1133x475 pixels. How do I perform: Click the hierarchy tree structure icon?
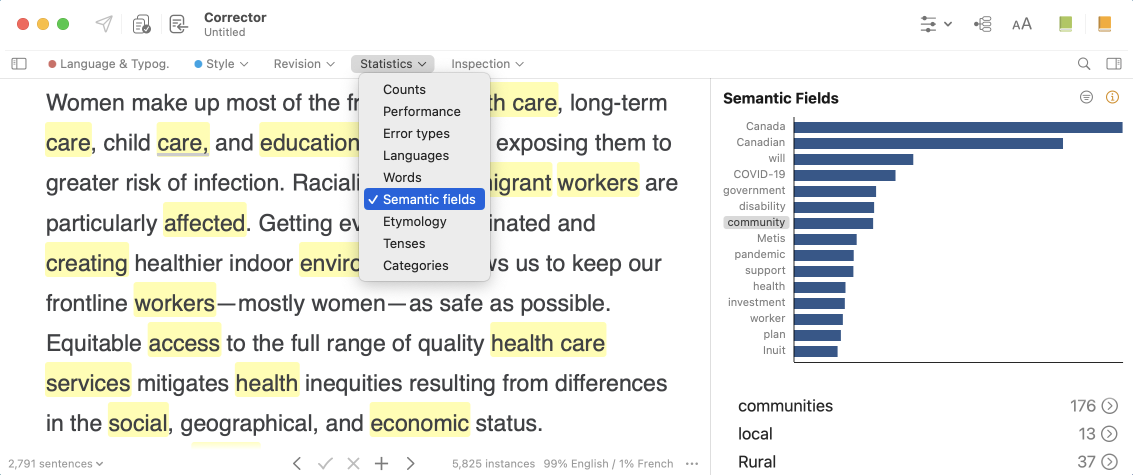point(983,24)
